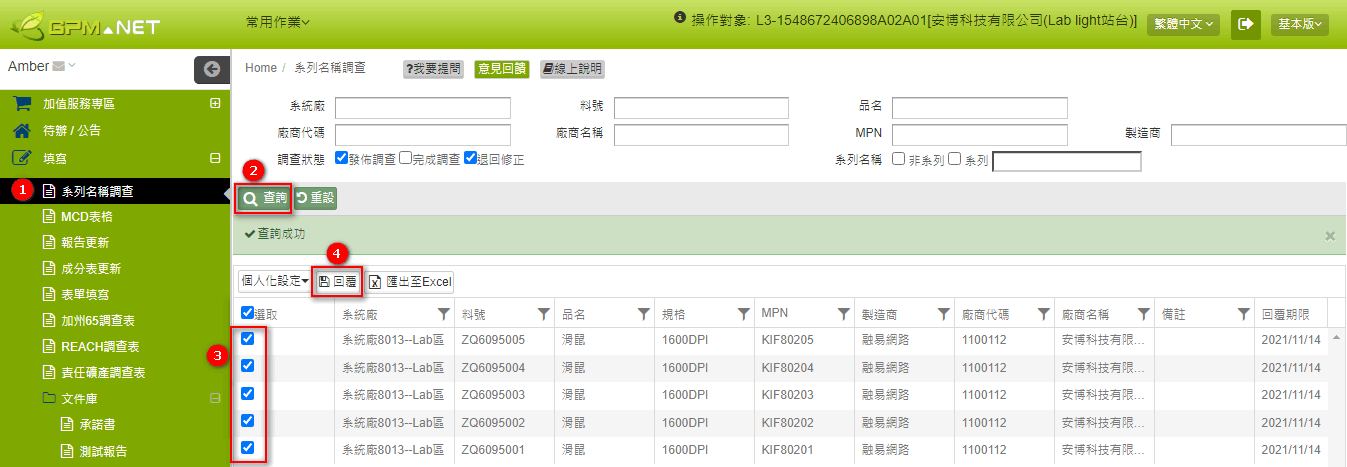
Task: Click the shopping cart icon for 加值服務專區
Action: point(21,104)
